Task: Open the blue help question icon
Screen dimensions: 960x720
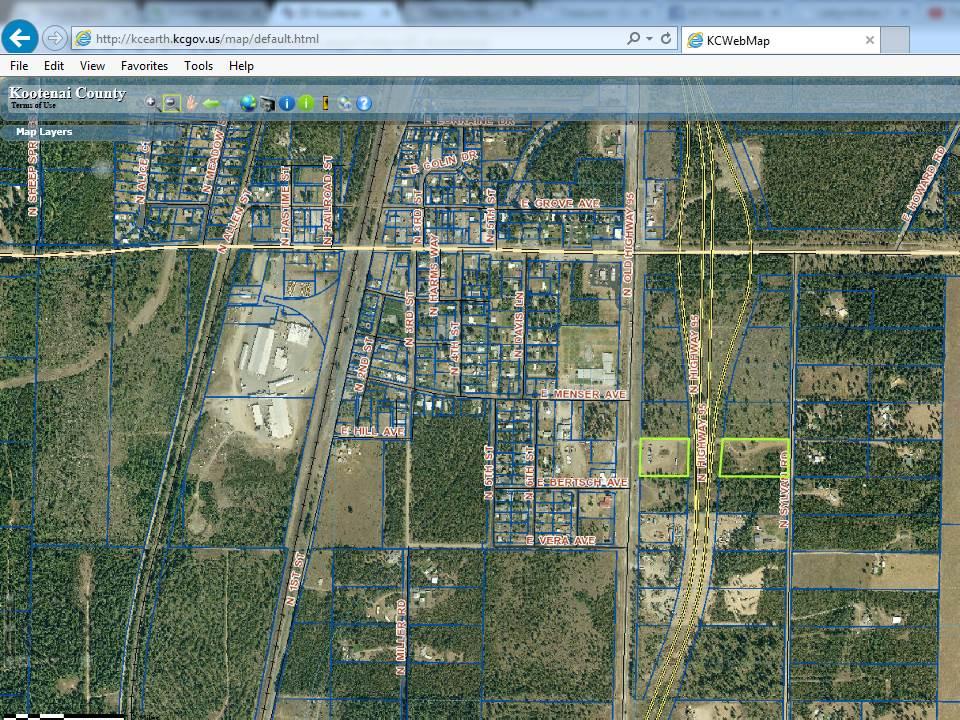Action: point(364,103)
